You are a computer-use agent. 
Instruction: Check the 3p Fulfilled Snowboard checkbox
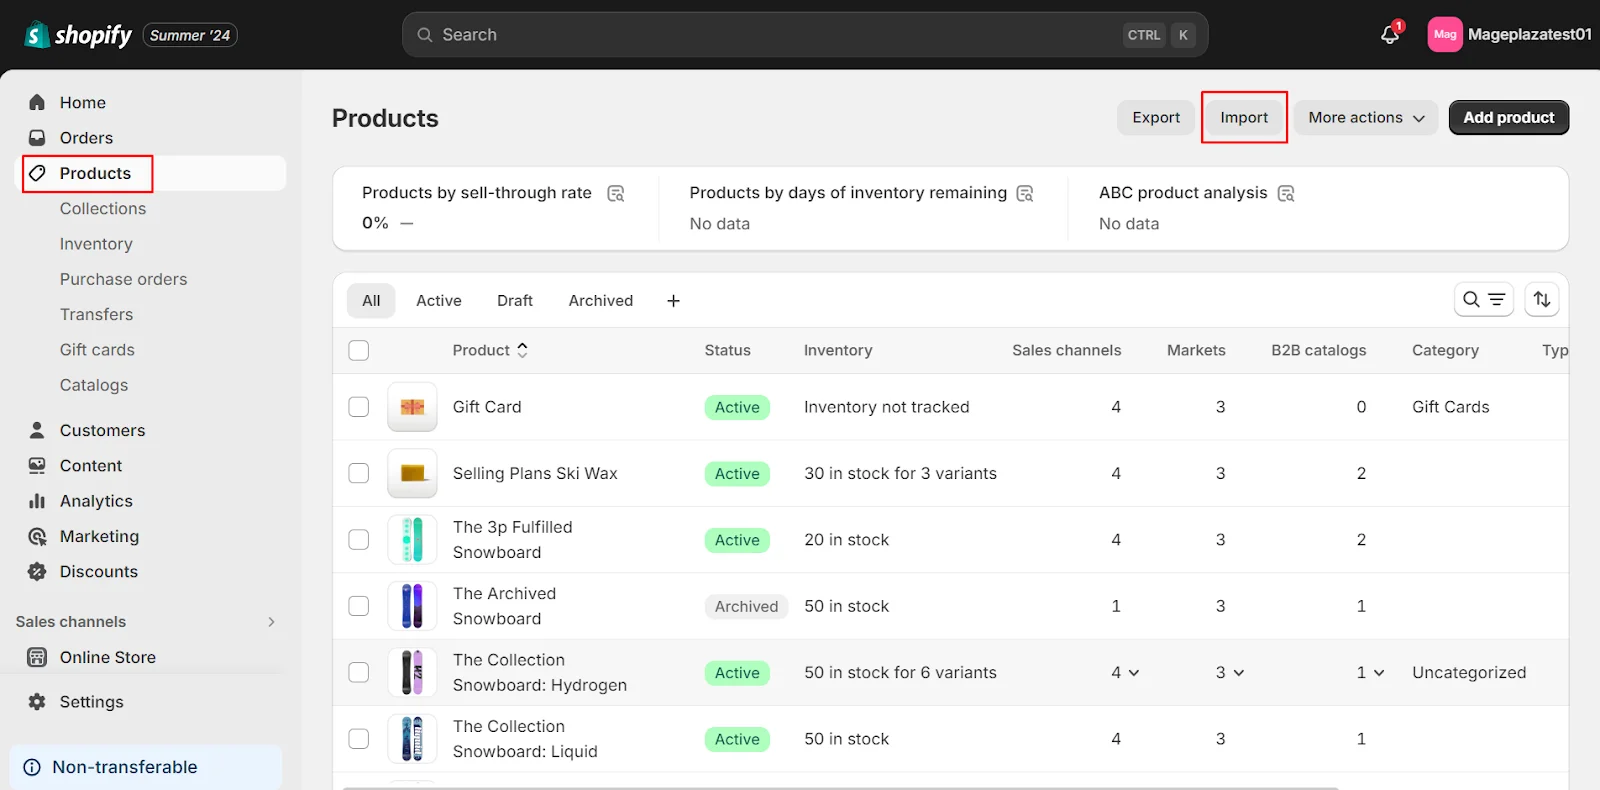point(359,540)
